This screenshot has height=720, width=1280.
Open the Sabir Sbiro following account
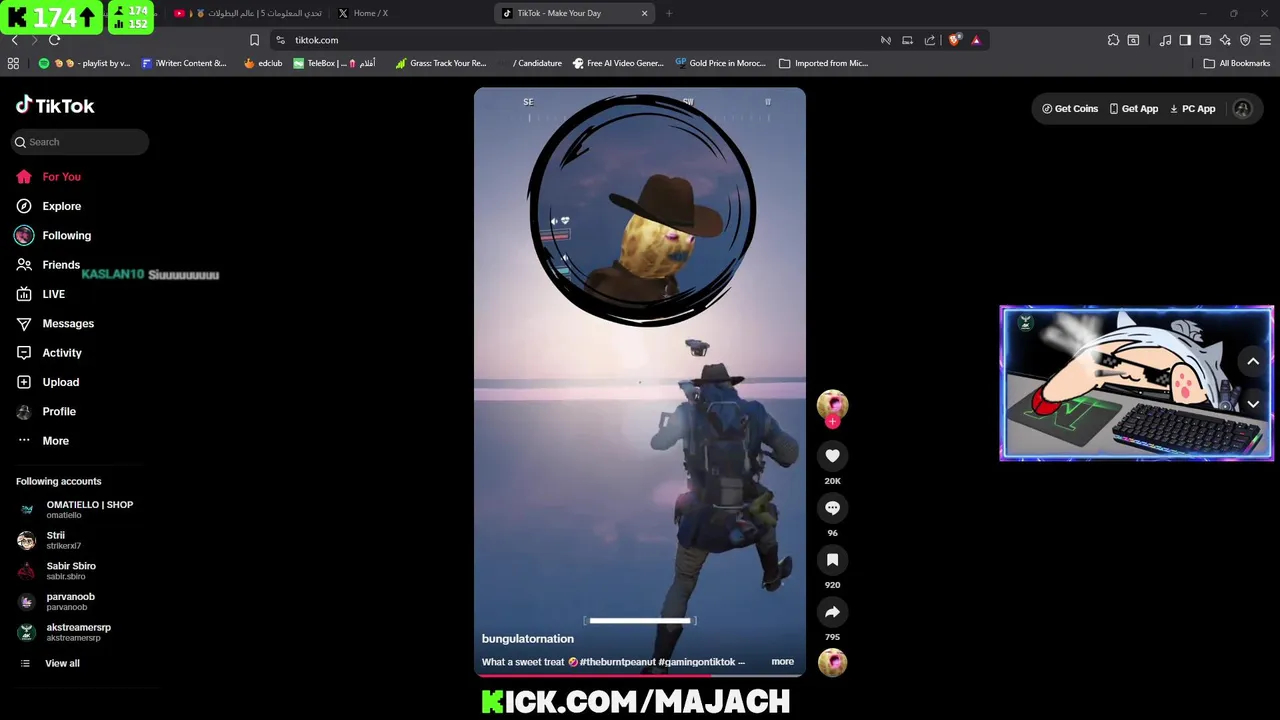pos(57,571)
